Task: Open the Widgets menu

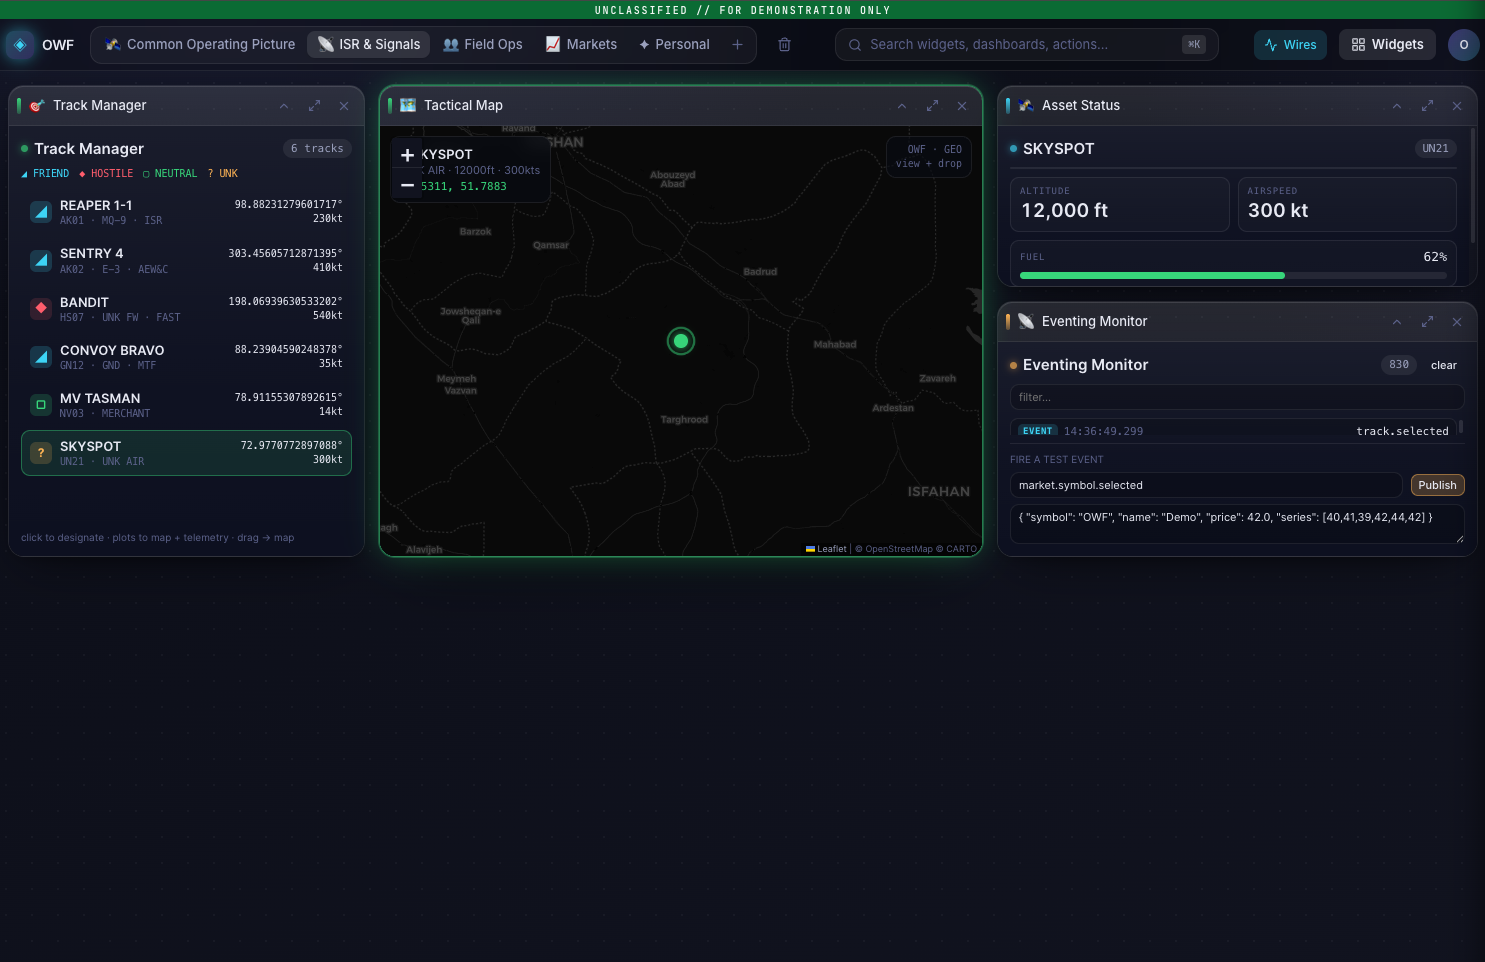Action: point(1387,45)
